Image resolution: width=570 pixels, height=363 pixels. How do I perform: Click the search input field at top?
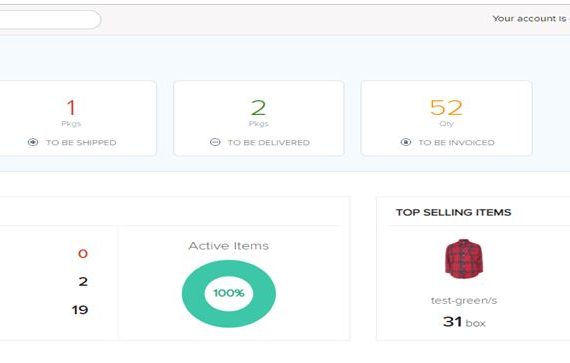click(50, 20)
